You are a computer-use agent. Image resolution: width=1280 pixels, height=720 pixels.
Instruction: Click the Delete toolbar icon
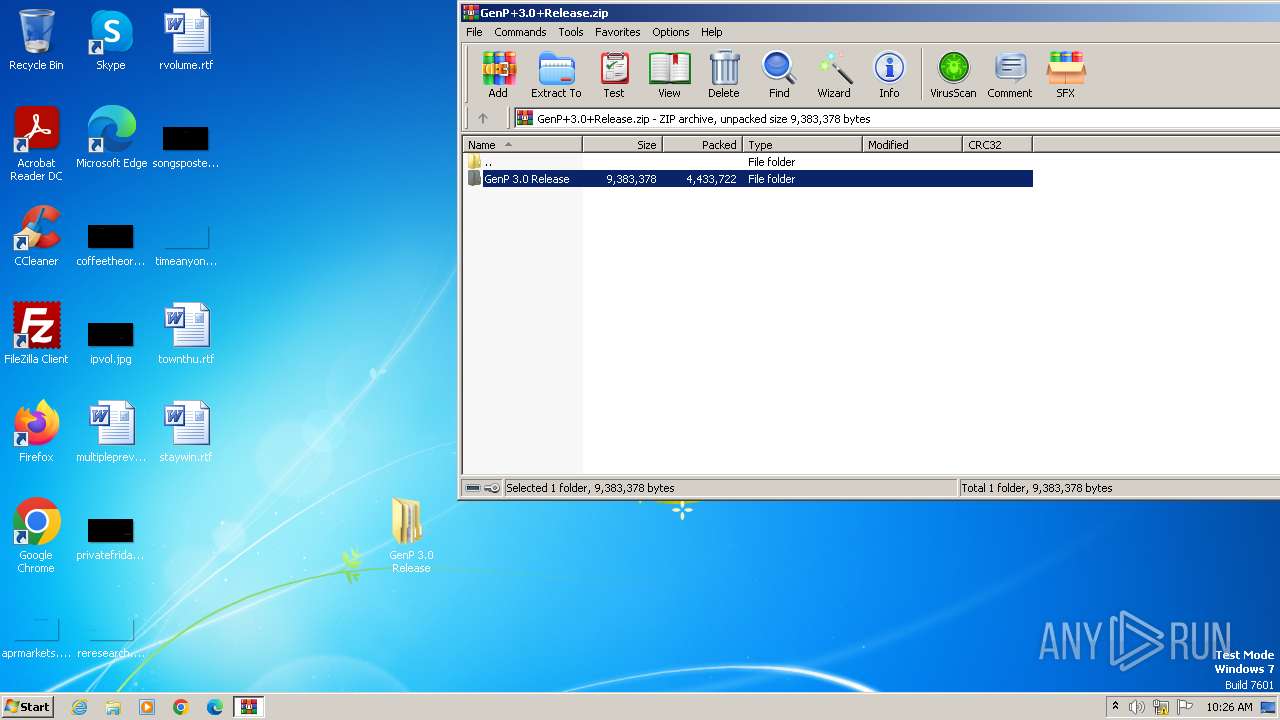point(724,75)
